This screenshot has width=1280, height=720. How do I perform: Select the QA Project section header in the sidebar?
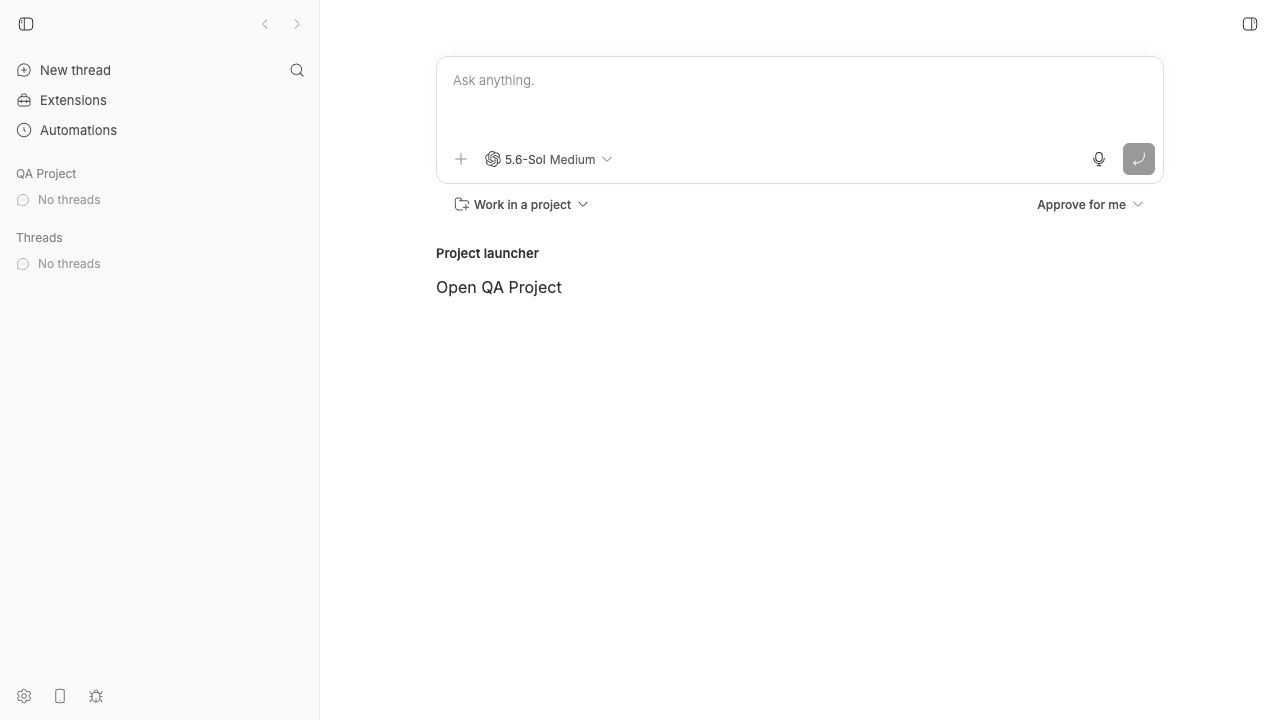46,174
